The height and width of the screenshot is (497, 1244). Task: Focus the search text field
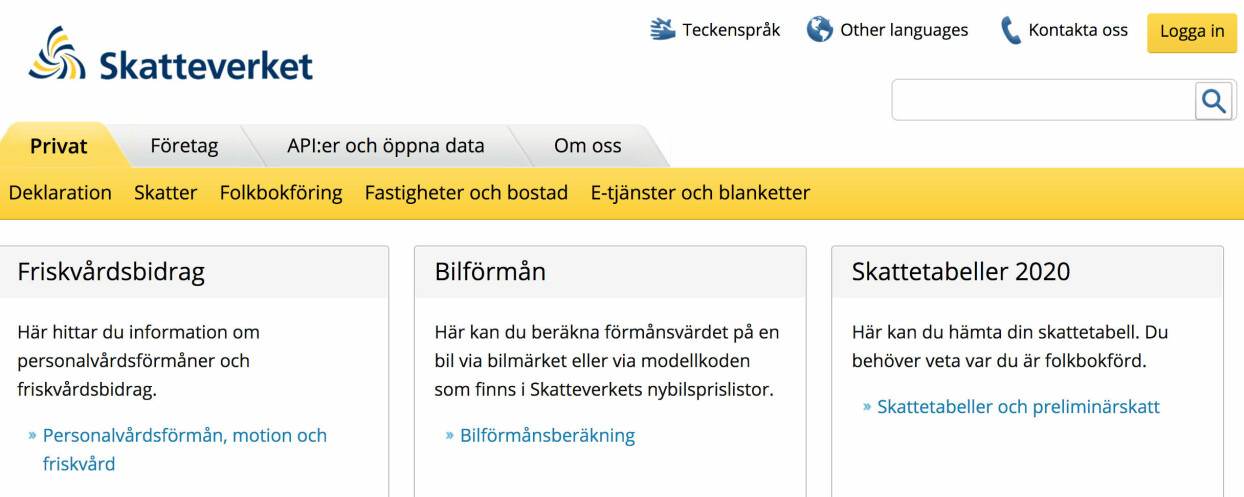pos(1044,100)
